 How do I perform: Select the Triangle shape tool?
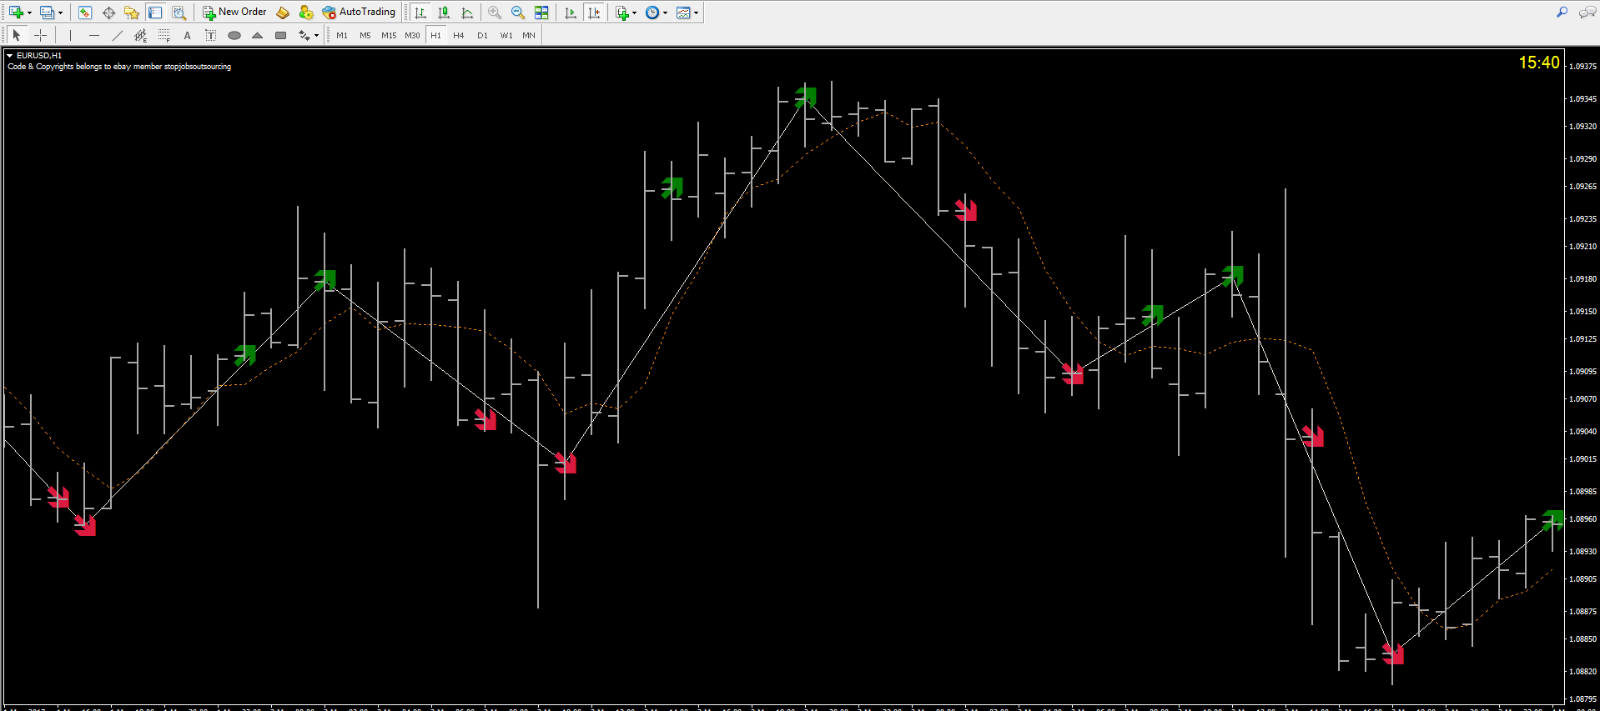(x=257, y=35)
